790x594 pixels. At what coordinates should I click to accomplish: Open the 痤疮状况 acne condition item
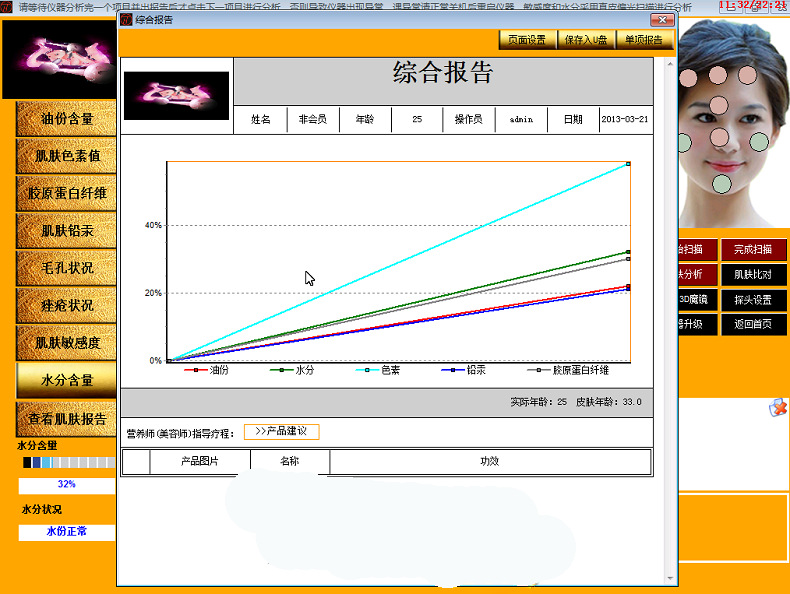pos(67,305)
